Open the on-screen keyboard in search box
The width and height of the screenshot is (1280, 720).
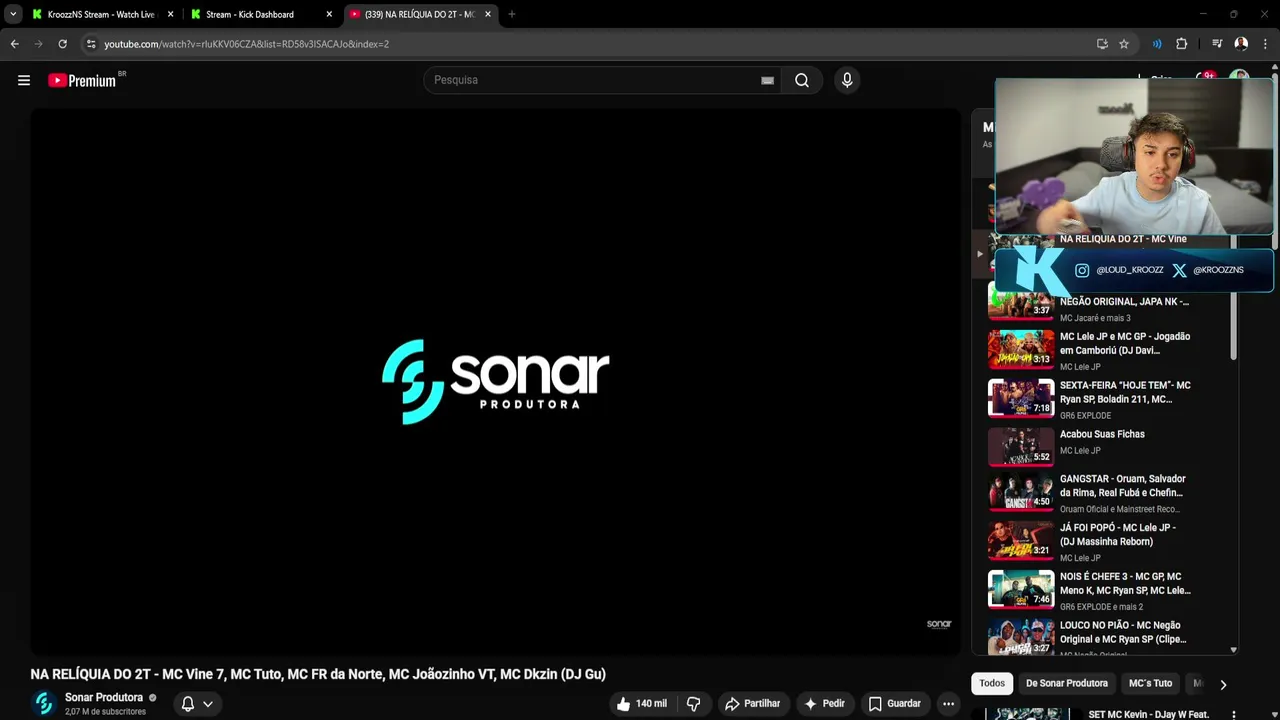click(x=767, y=80)
